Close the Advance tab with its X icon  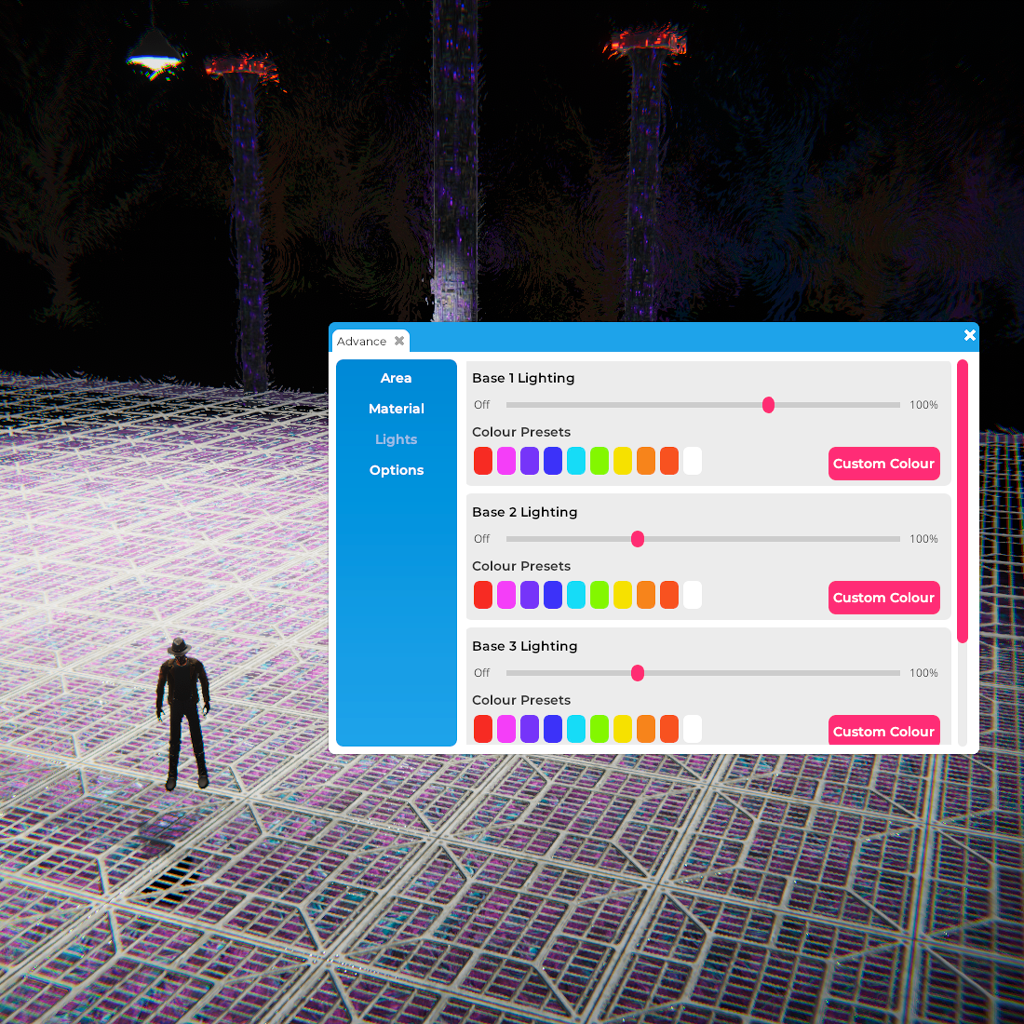coord(399,341)
